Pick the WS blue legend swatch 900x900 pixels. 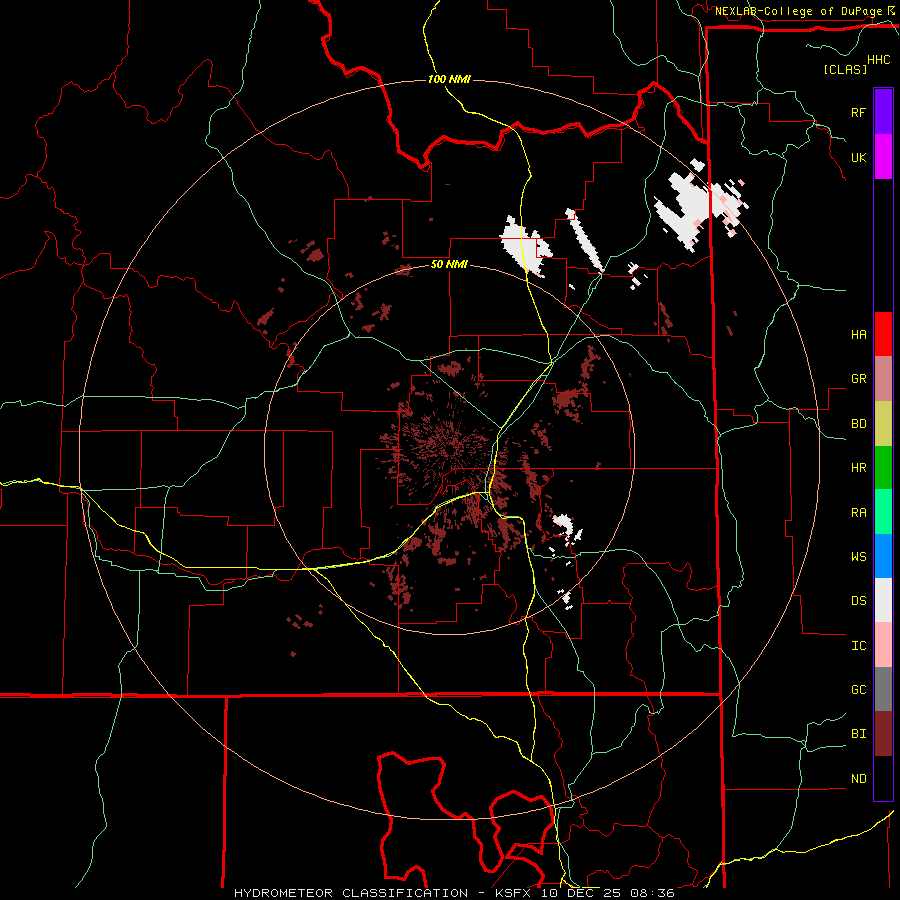883,556
